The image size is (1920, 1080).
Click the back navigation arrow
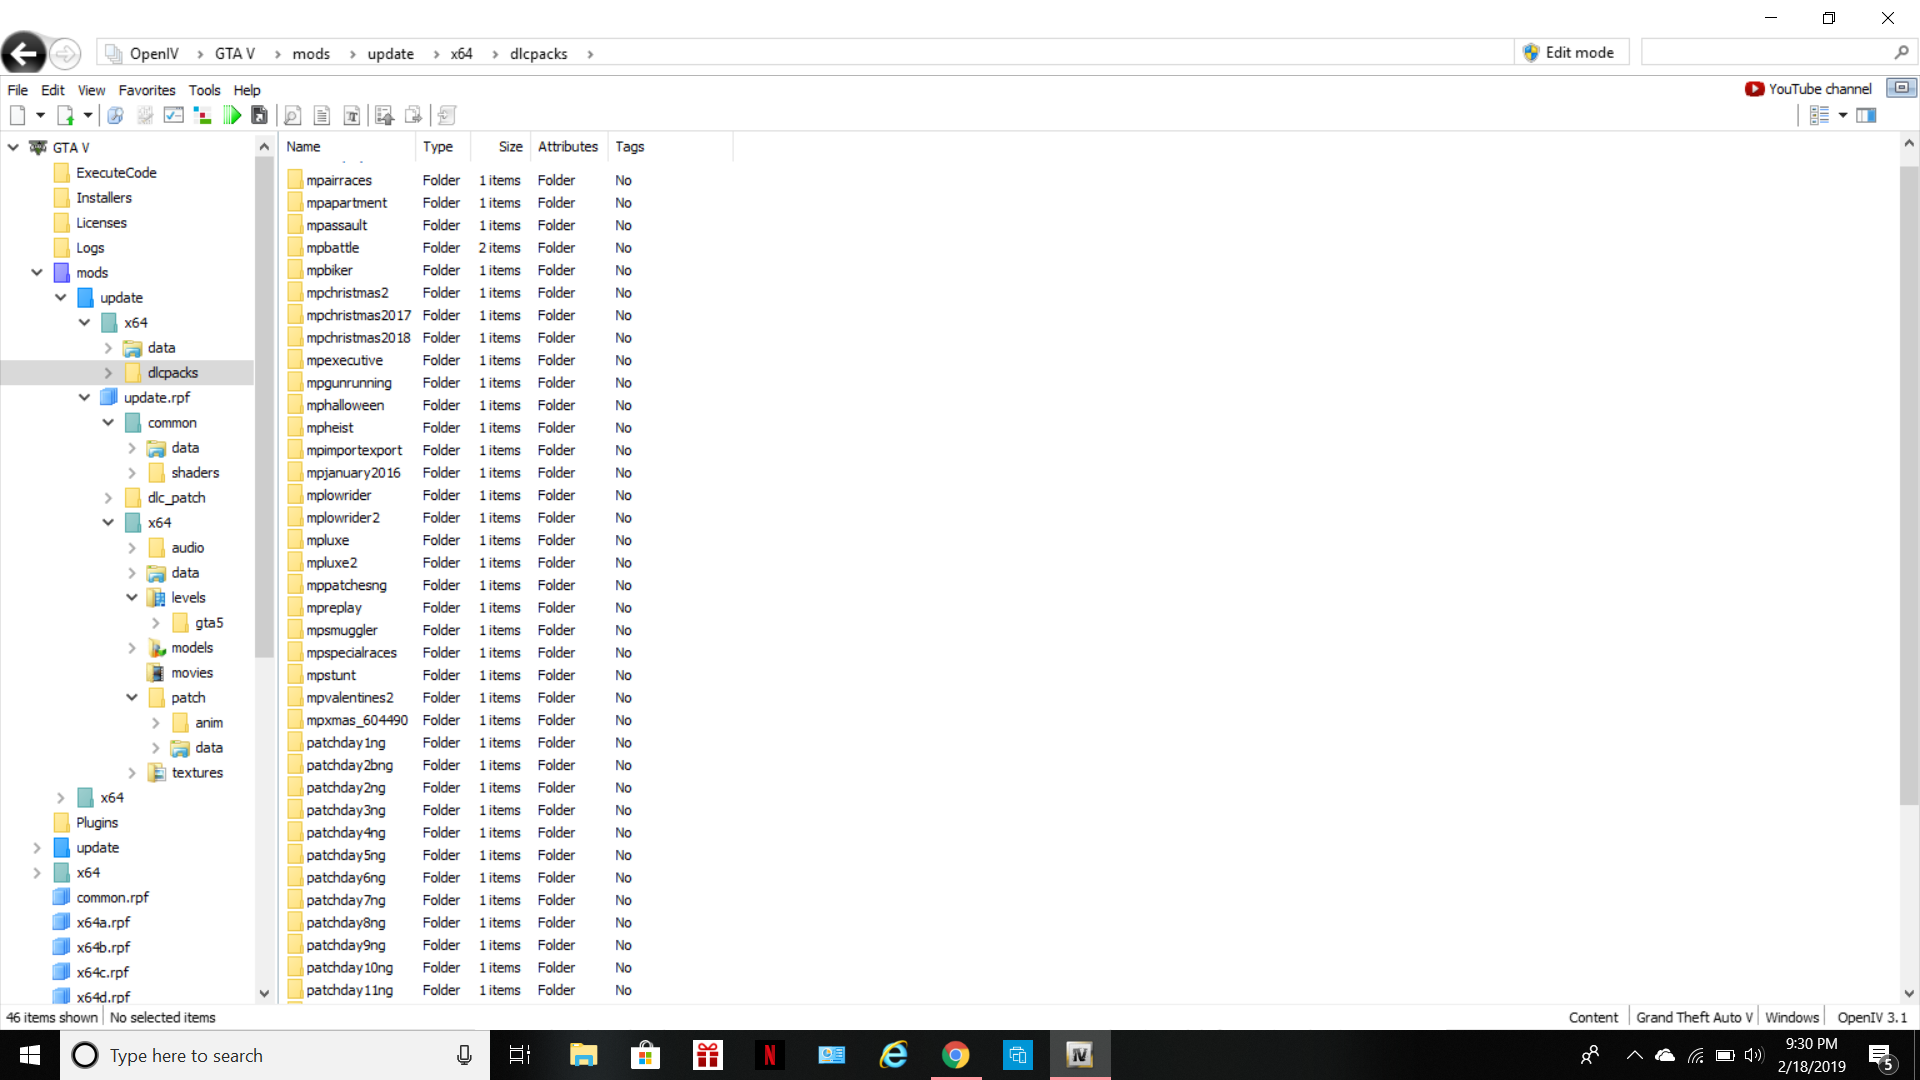point(24,53)
